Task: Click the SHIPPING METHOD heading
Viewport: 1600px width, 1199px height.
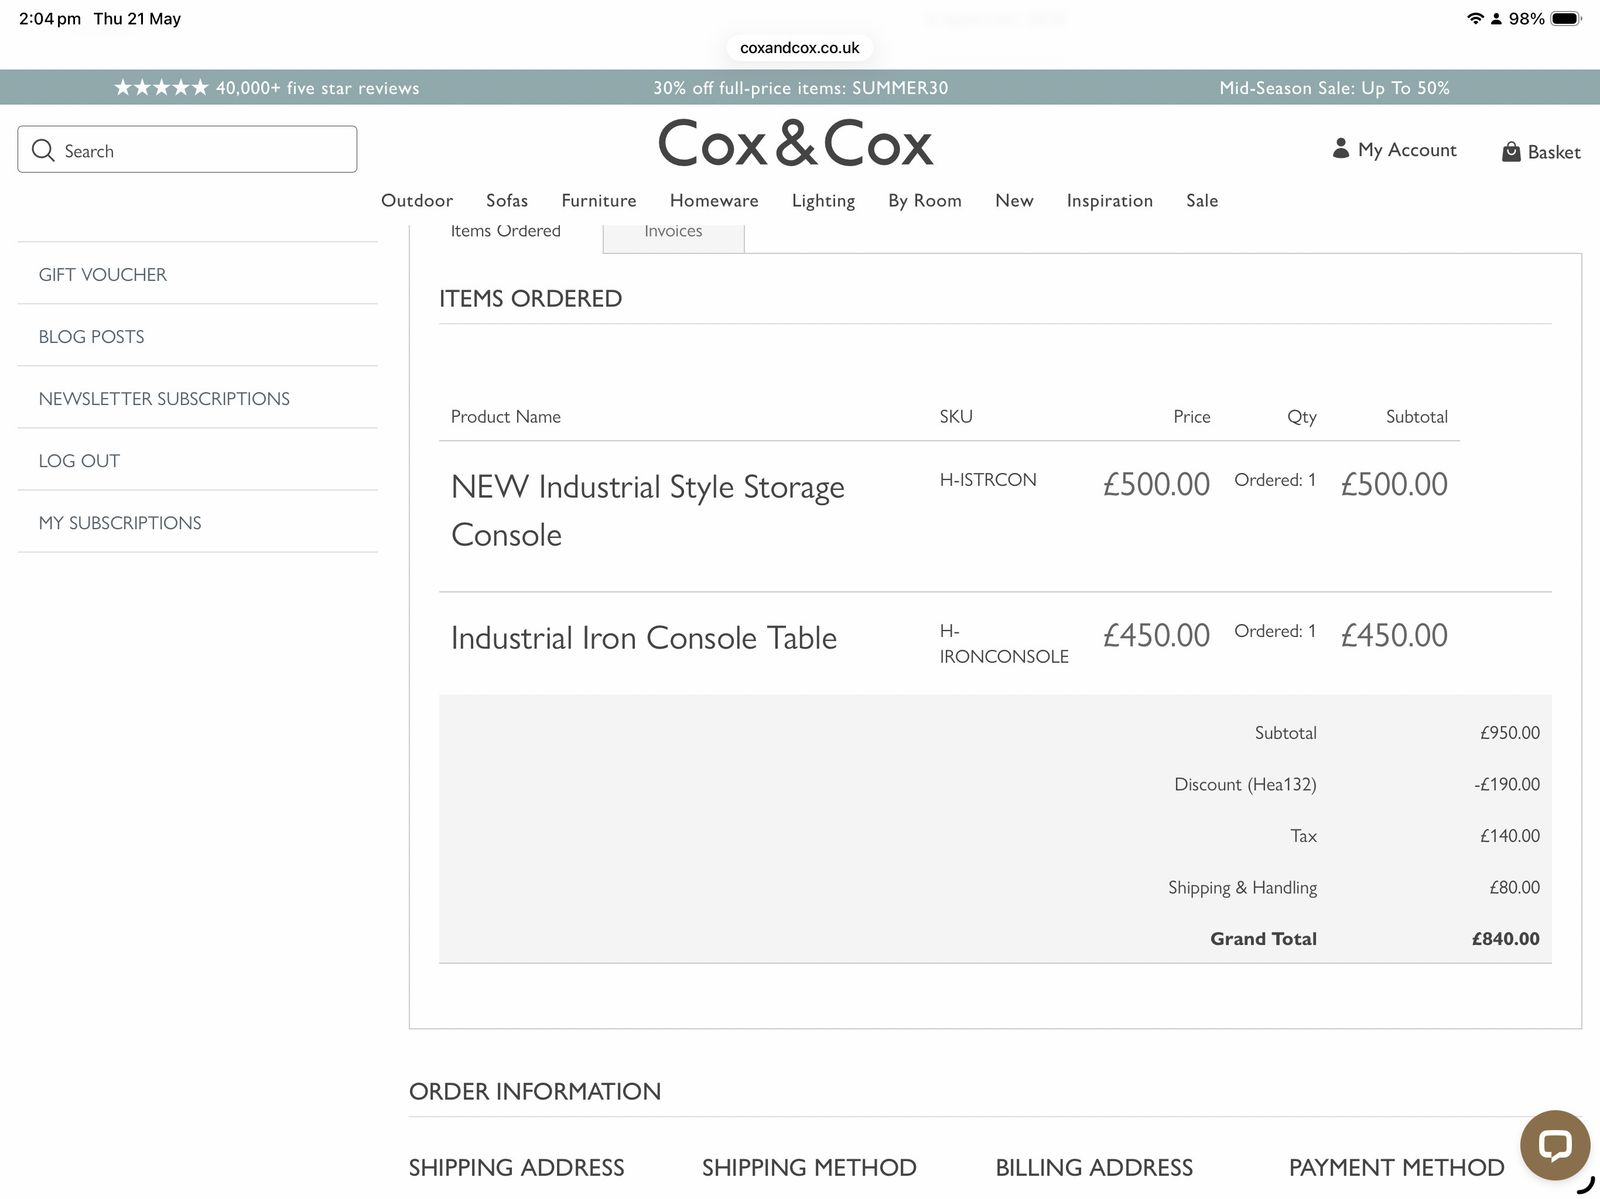Action: point(809,1167)
